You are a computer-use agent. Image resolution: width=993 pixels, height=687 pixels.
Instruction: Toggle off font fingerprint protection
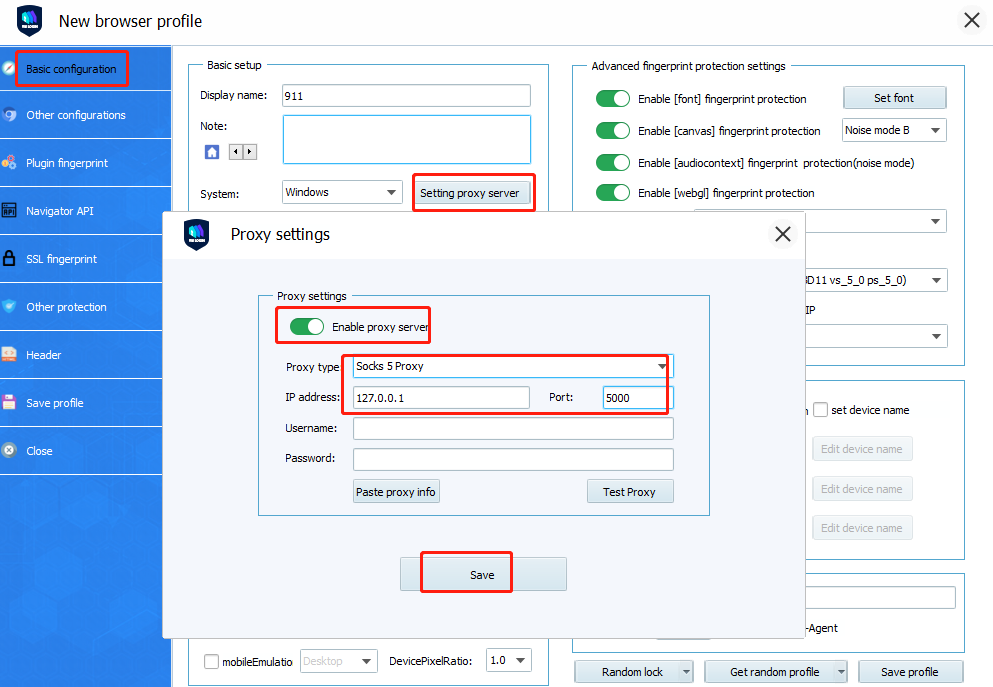[612, 99]
